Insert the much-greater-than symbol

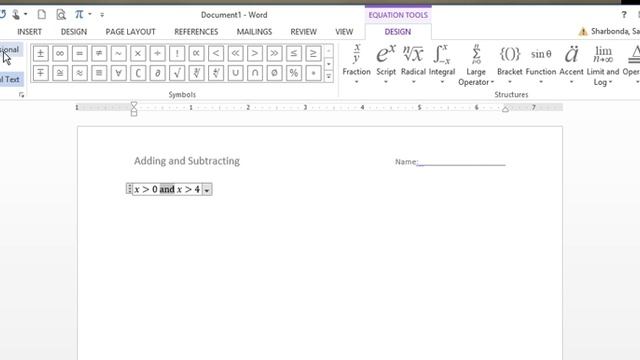274,53
